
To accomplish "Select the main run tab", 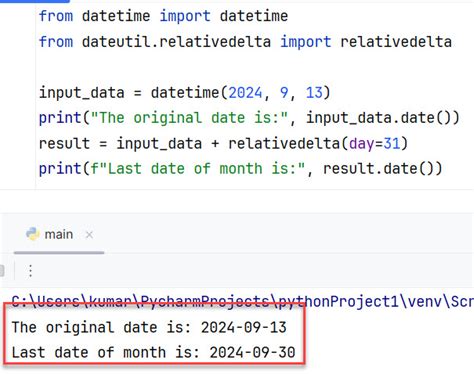I will [59, 235].
